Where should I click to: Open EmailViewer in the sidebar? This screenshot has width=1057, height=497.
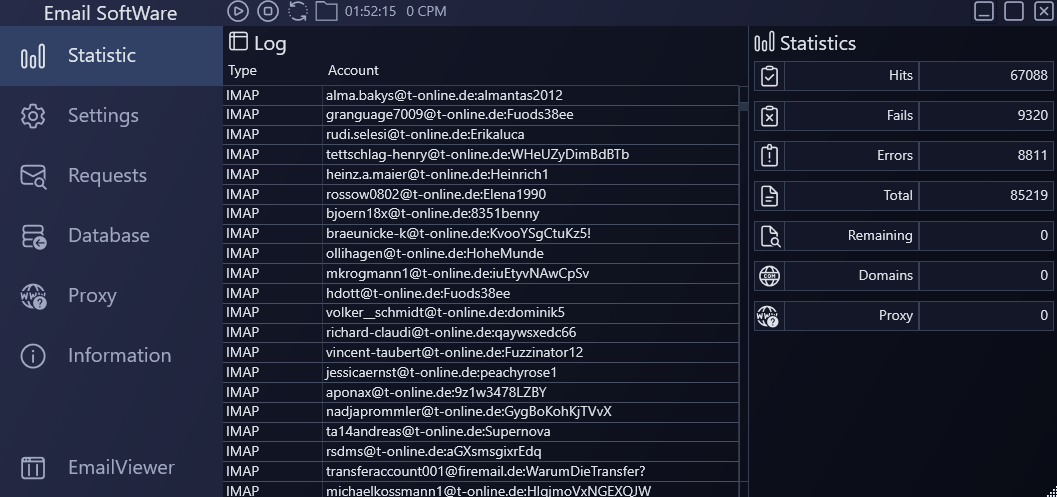click(x=121, y=467)
